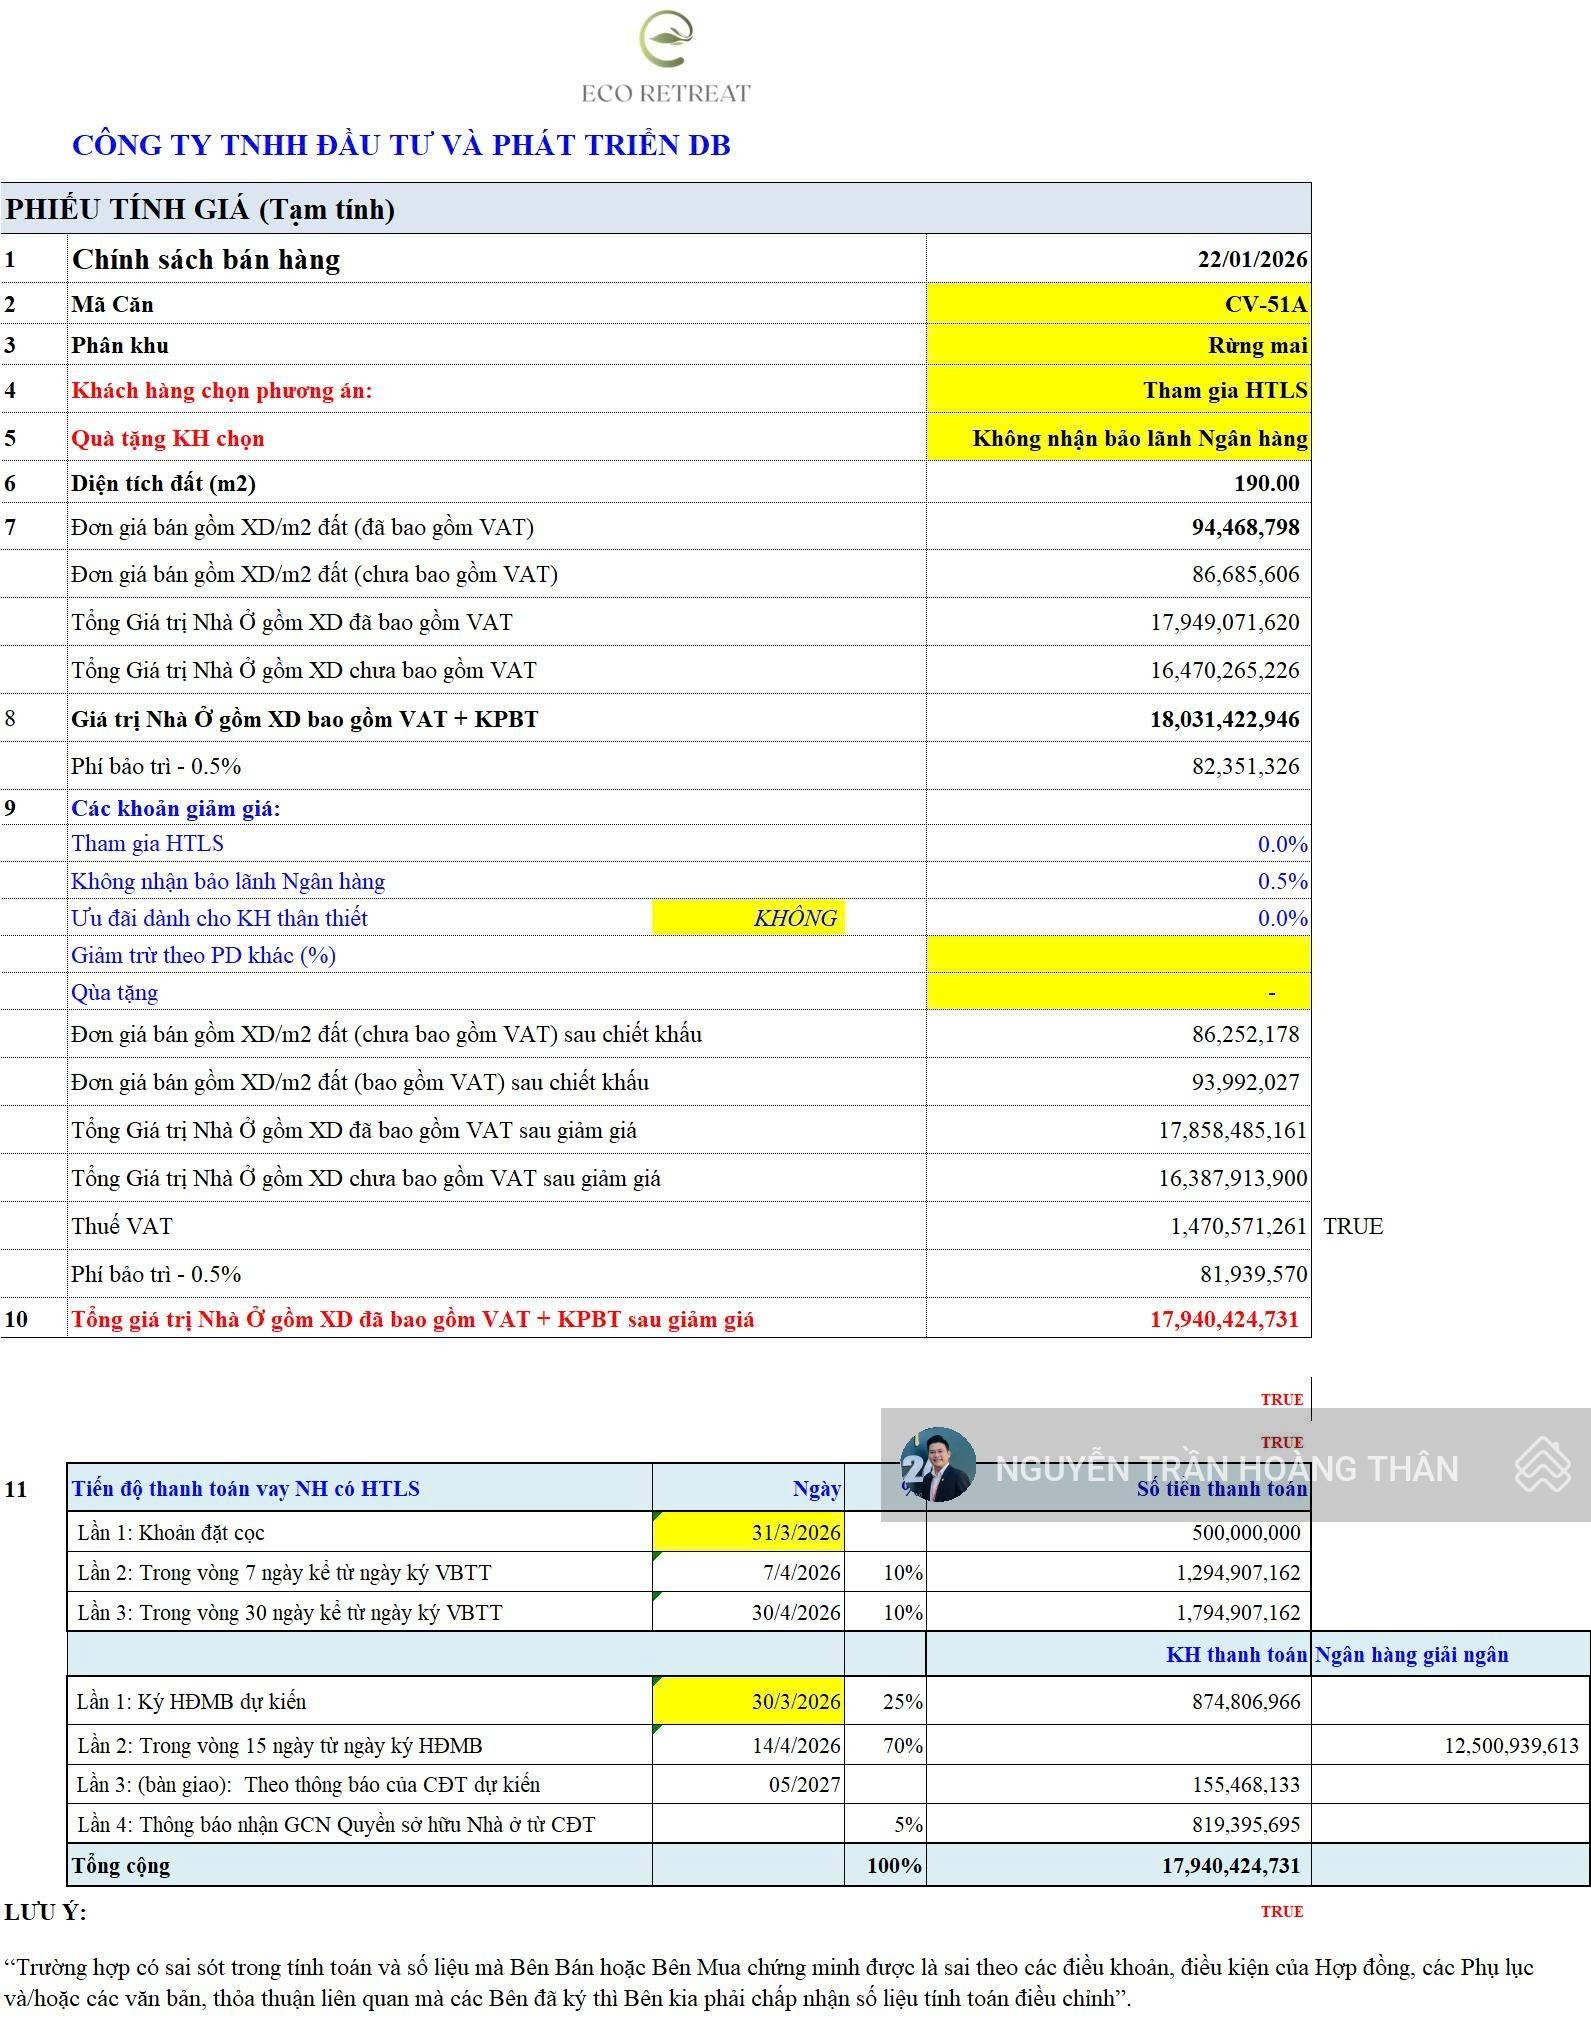
Task: Select the handover payment 155,468,133
Action: [x=1246, y=1784]
